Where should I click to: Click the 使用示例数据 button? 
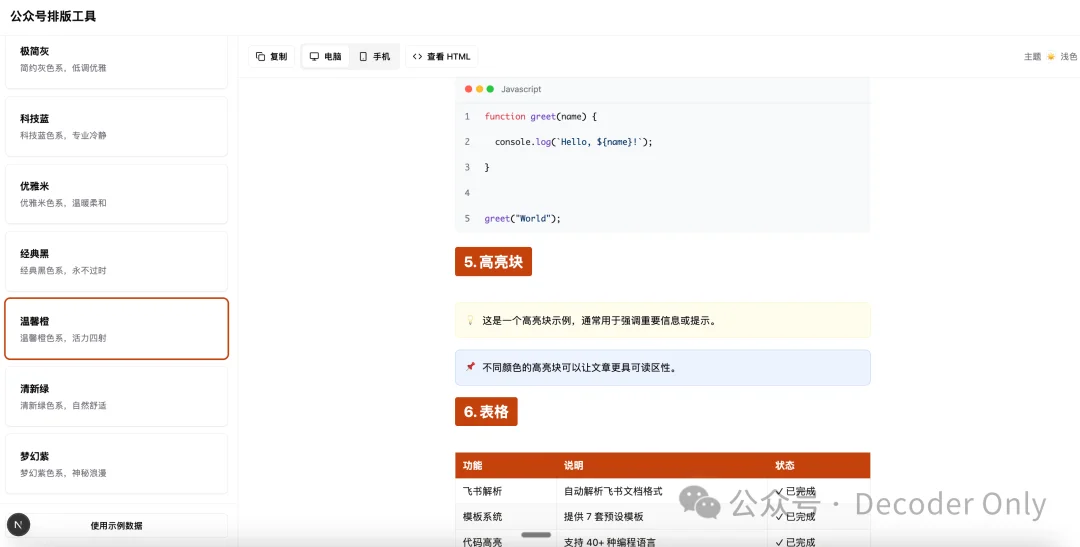[116, 525]
